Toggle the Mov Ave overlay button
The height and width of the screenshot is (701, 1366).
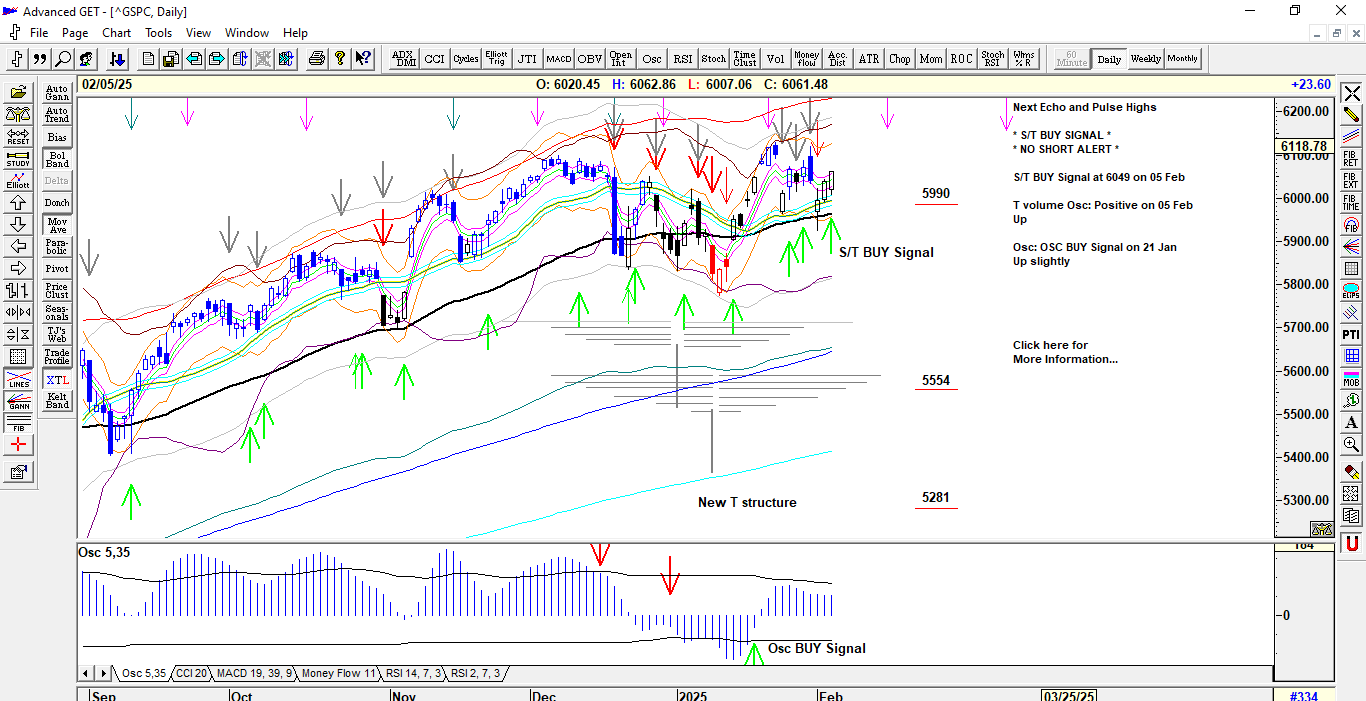tap(58, 225)
